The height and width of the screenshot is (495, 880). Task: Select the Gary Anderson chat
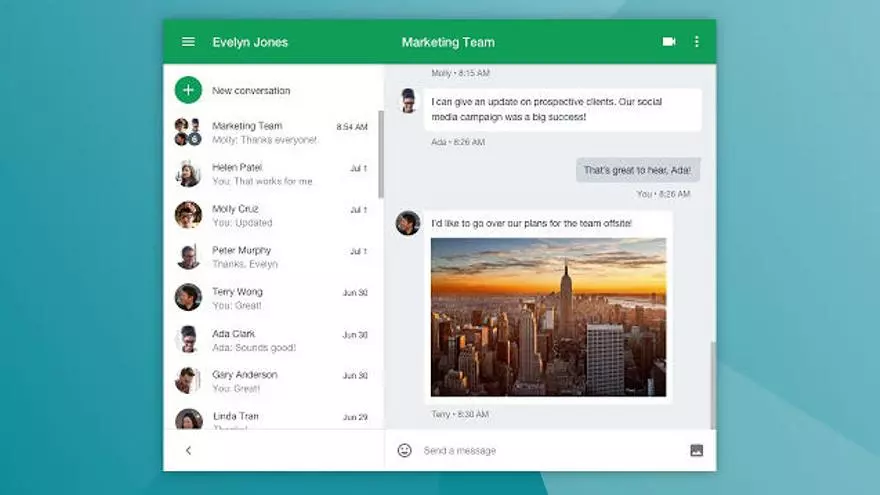(x=270, y=381)
